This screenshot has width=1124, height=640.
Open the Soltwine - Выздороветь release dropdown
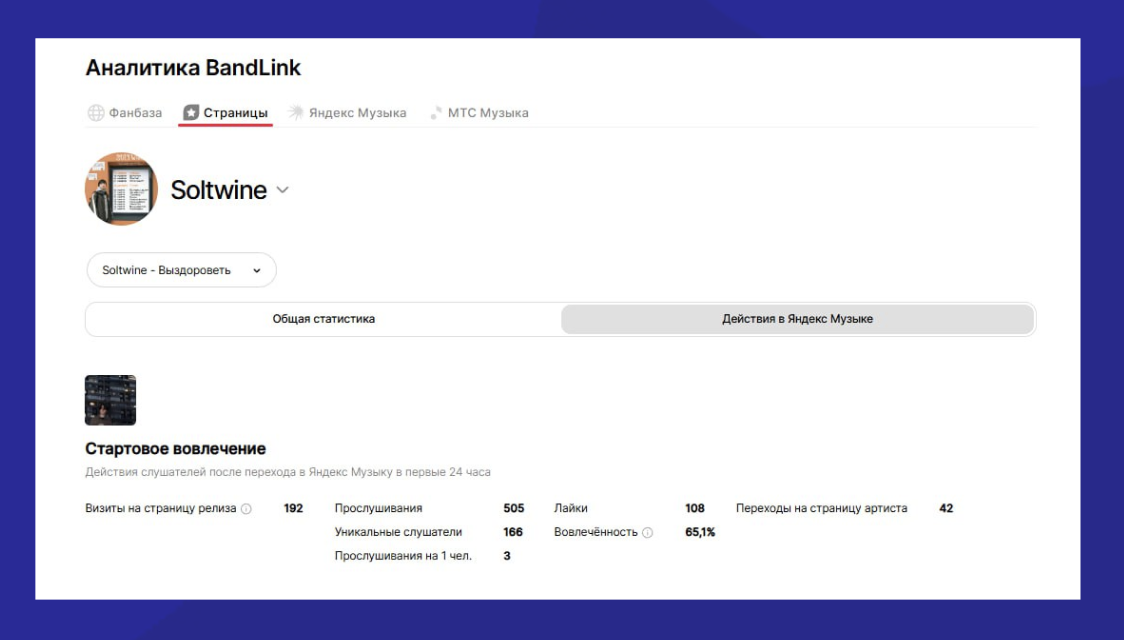(180, 270)
